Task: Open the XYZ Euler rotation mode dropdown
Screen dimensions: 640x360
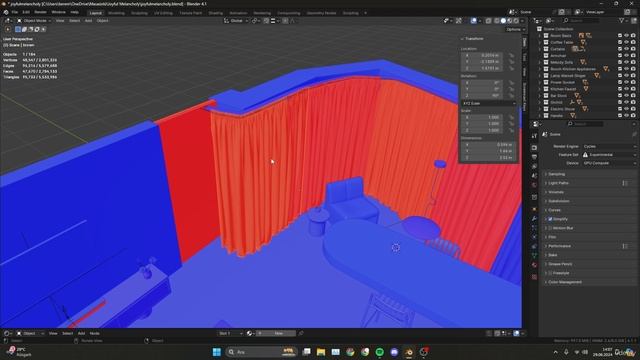Action: (489, 104)
